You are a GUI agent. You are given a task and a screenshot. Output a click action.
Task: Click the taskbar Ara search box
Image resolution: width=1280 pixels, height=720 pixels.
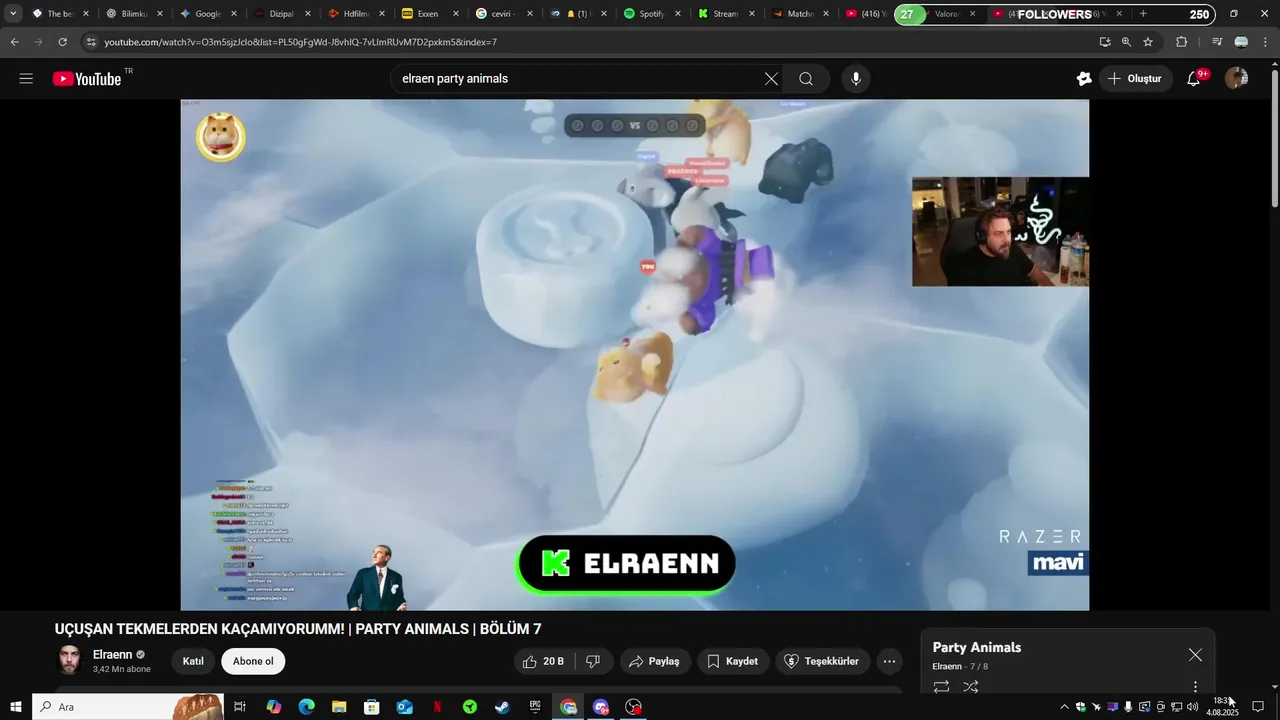pyautogui.click(x=127, y=707)
